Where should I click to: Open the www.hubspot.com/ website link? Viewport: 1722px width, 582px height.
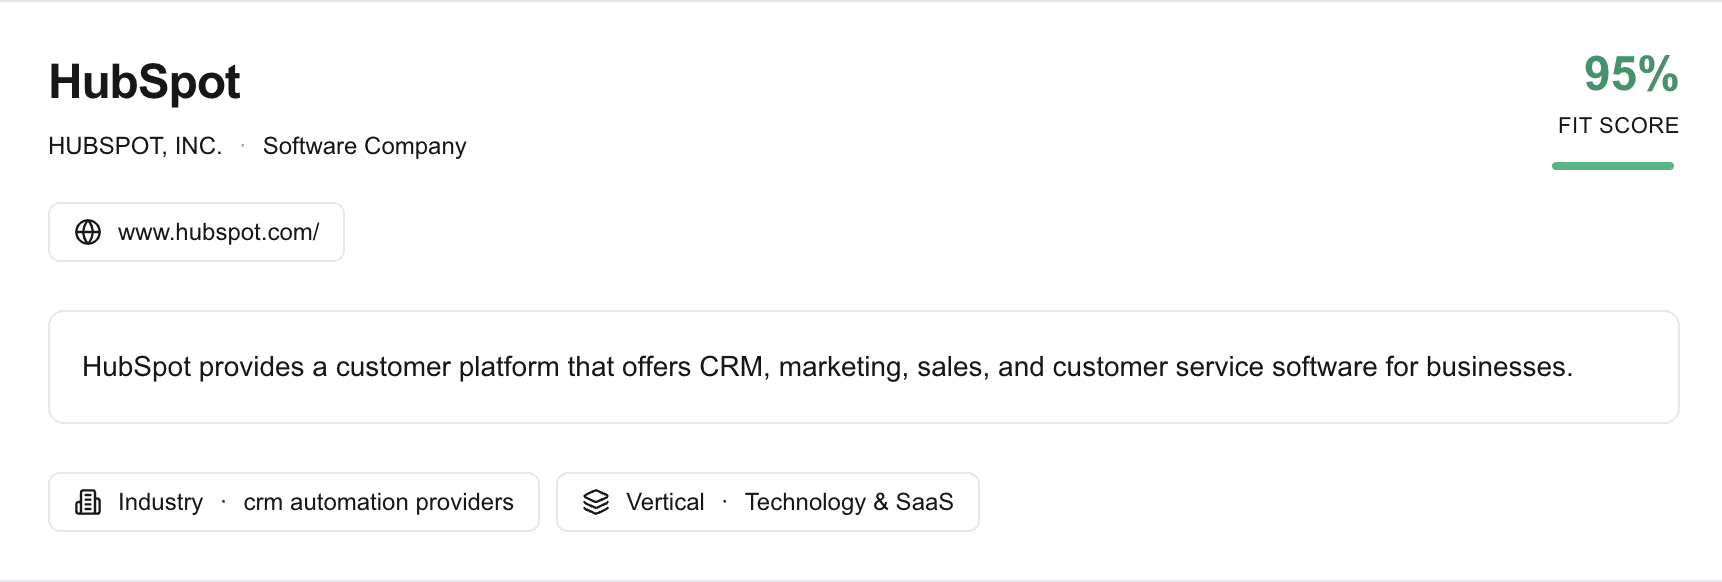pyautogui.click(x=218, y=232)
